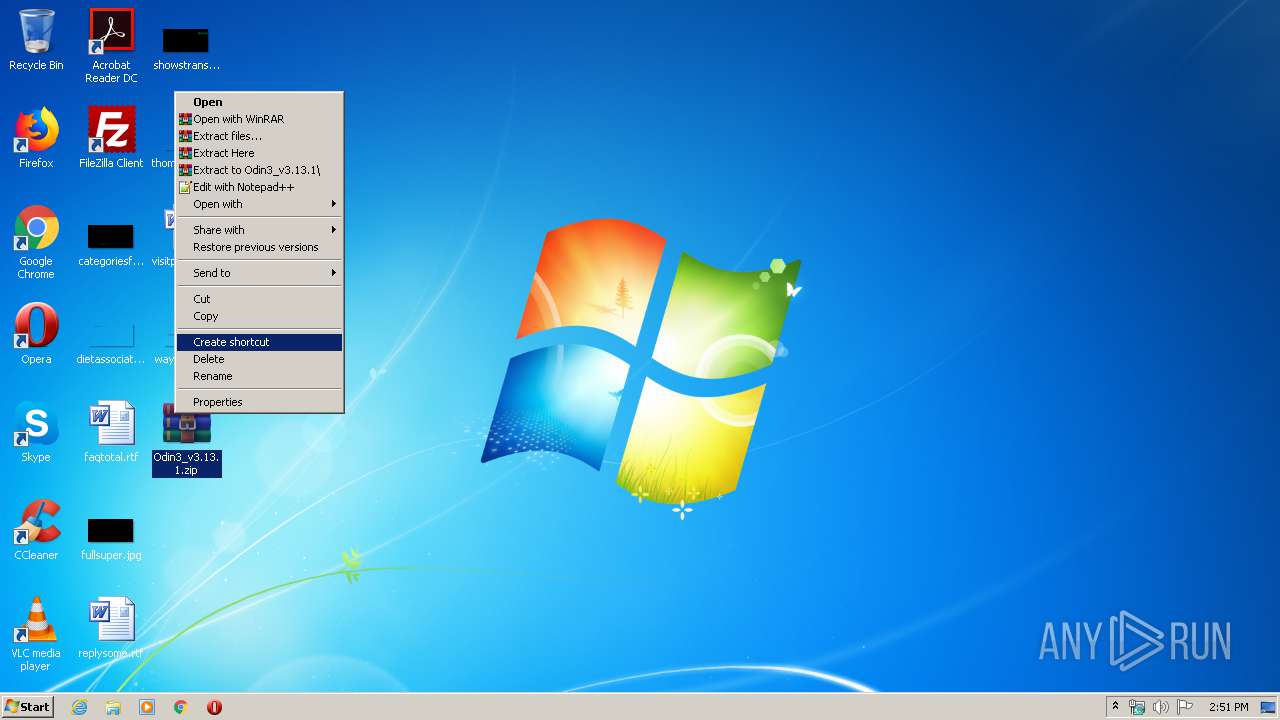Select the Skype desktop icon
The image size is (1280, 720).
[x=36, y=432]
